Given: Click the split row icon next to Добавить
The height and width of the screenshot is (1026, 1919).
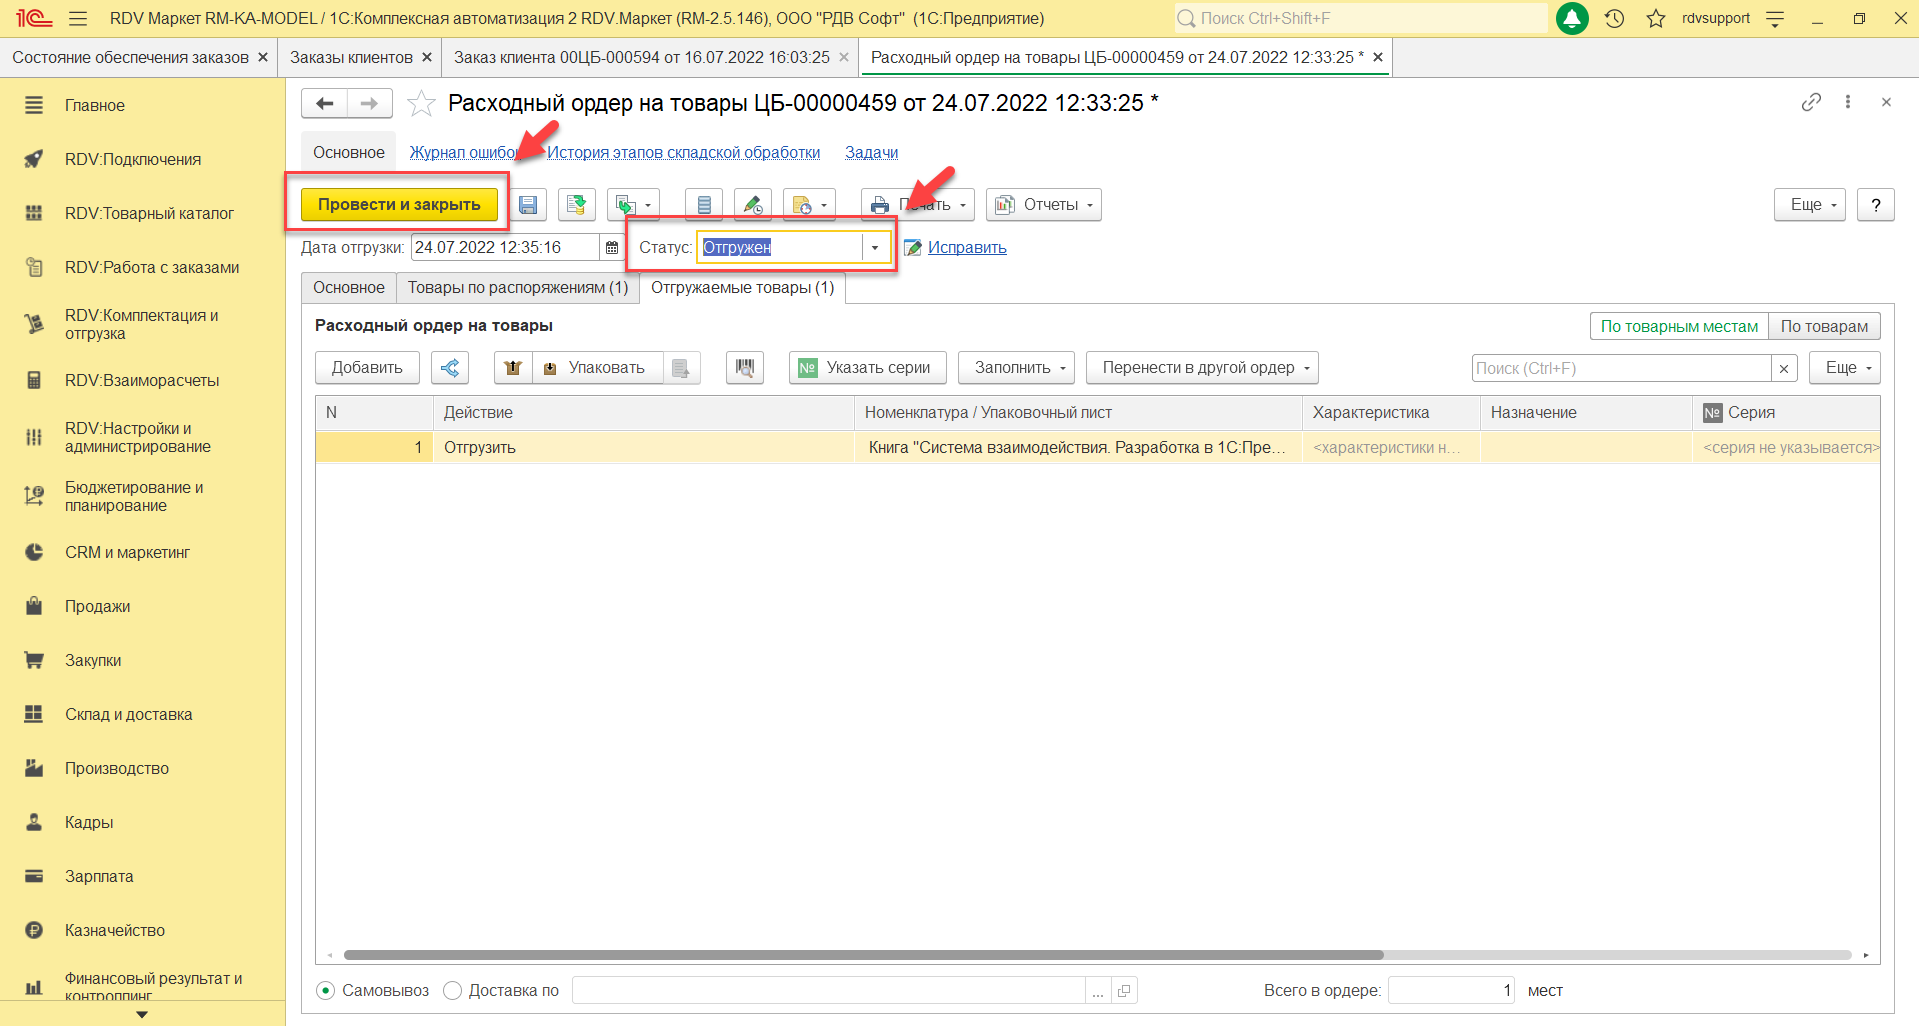Looking at the screenshot, I should click(x=450, y=368).
